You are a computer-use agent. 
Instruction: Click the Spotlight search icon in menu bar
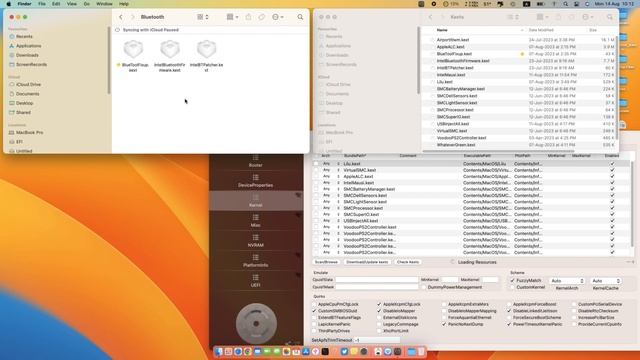[x=565, y=4]
